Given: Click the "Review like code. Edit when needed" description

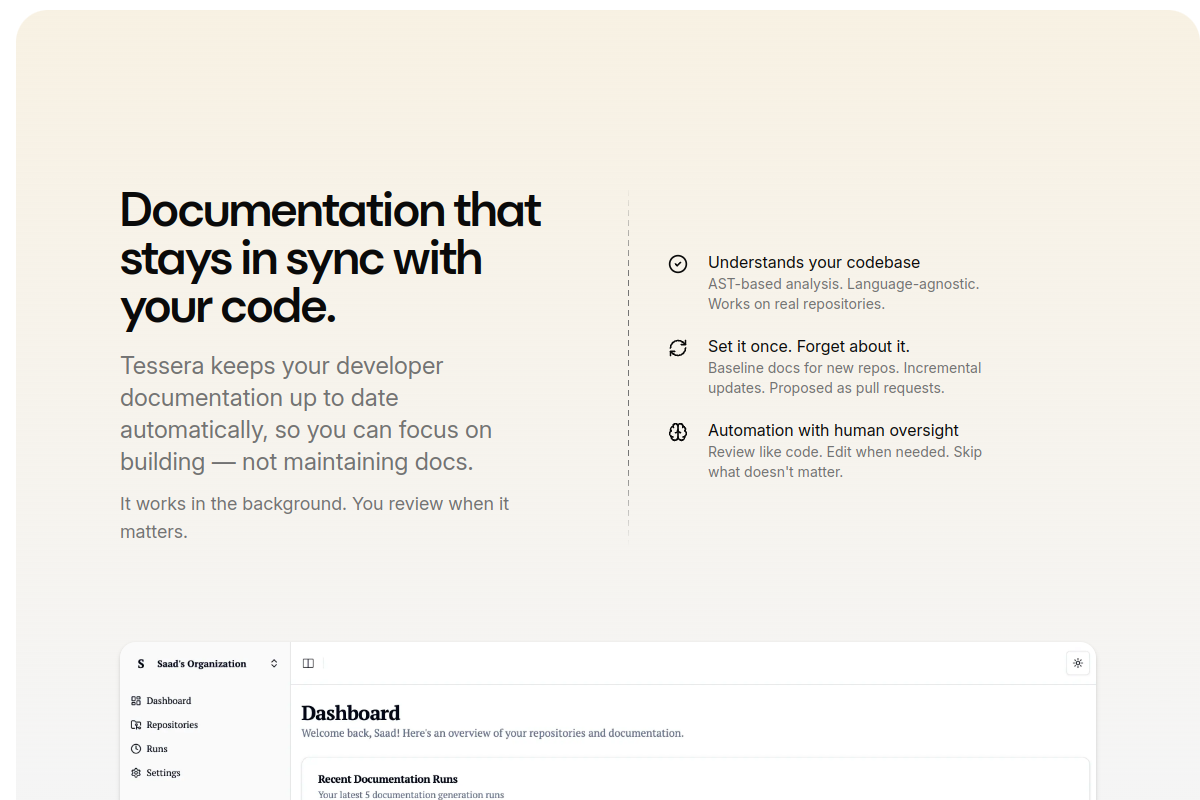Looking at the screenshot, I should tap(845, 462).
